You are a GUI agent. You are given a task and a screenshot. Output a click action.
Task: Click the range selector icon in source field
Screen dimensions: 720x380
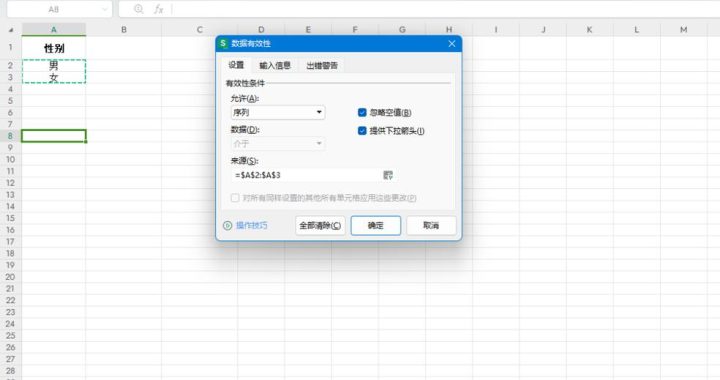(388, 175)
